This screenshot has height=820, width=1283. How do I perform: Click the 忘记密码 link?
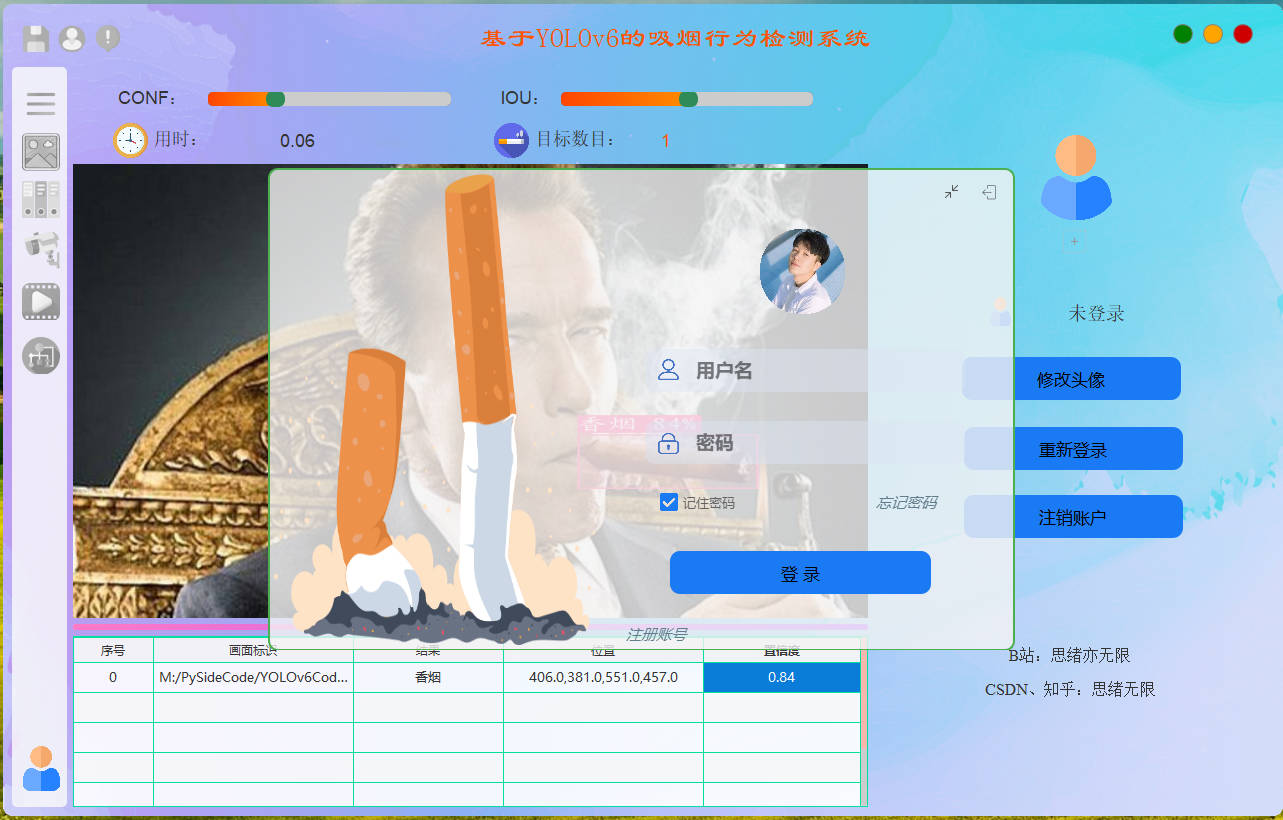pos(907,502)
